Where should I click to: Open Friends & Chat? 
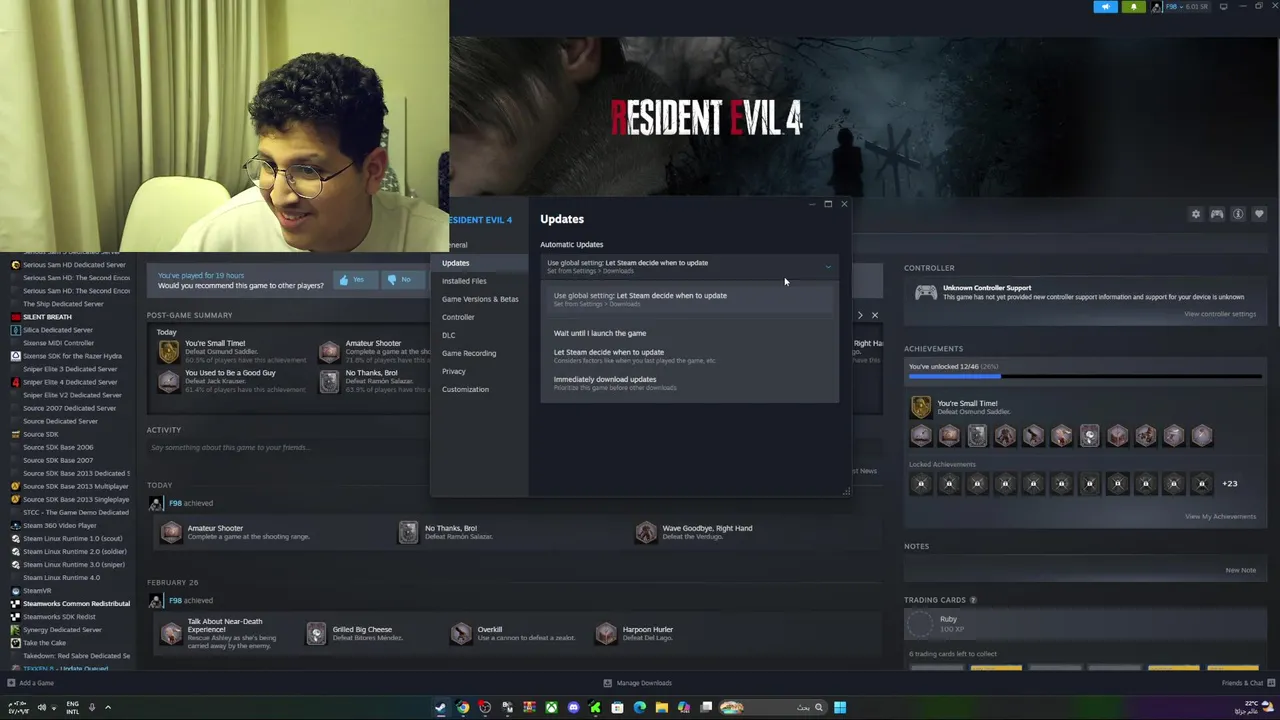click(1246, 683)
